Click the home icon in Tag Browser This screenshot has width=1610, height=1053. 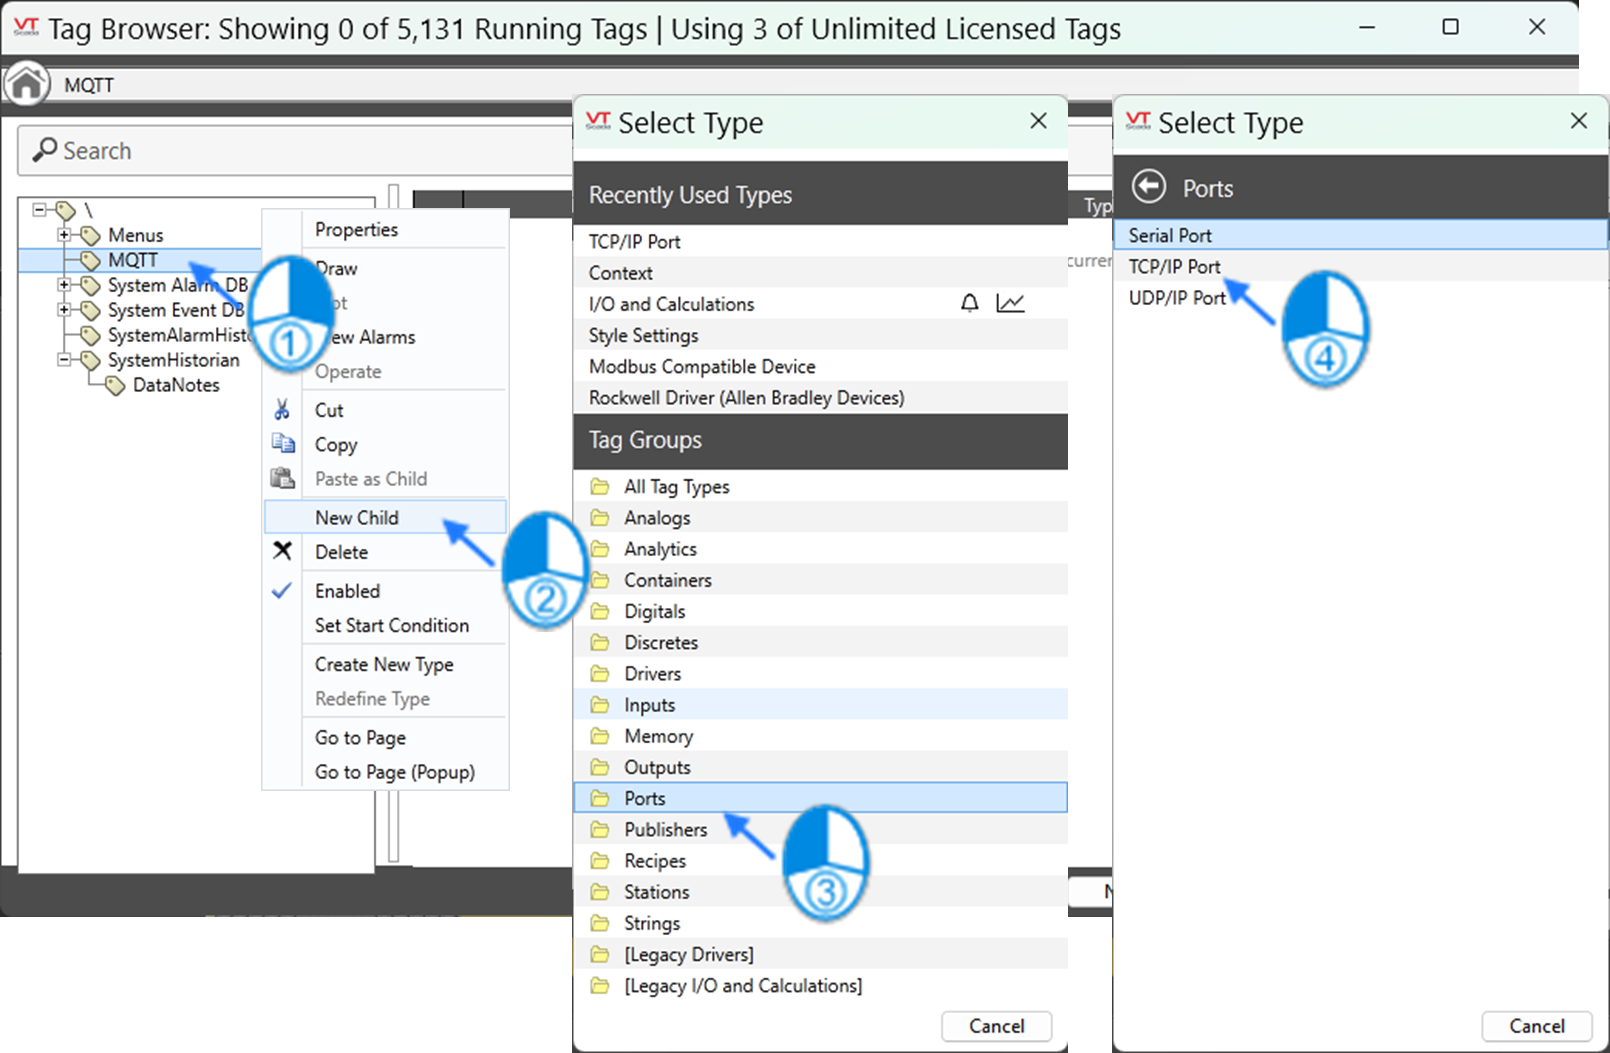(x=27, y=84)
